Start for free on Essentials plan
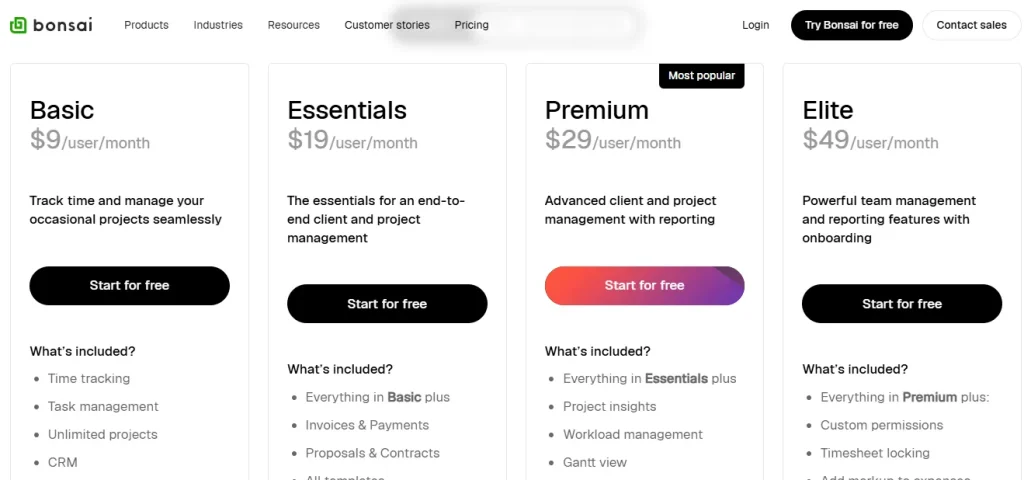Screen dimensions: 1024x480 [x=387, y=304]
